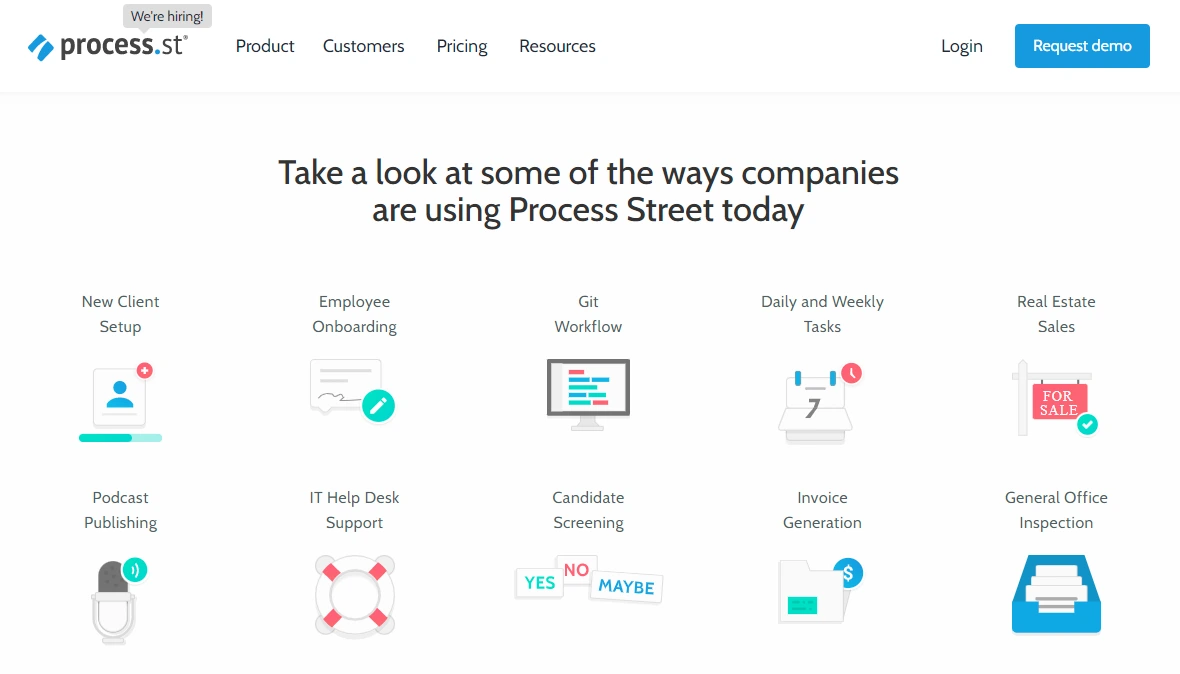This screenshot has width=1180, height=674.
Task: Click the Git Workflow monitor icon
Action: pyautogui.click(x=588, y=392)
